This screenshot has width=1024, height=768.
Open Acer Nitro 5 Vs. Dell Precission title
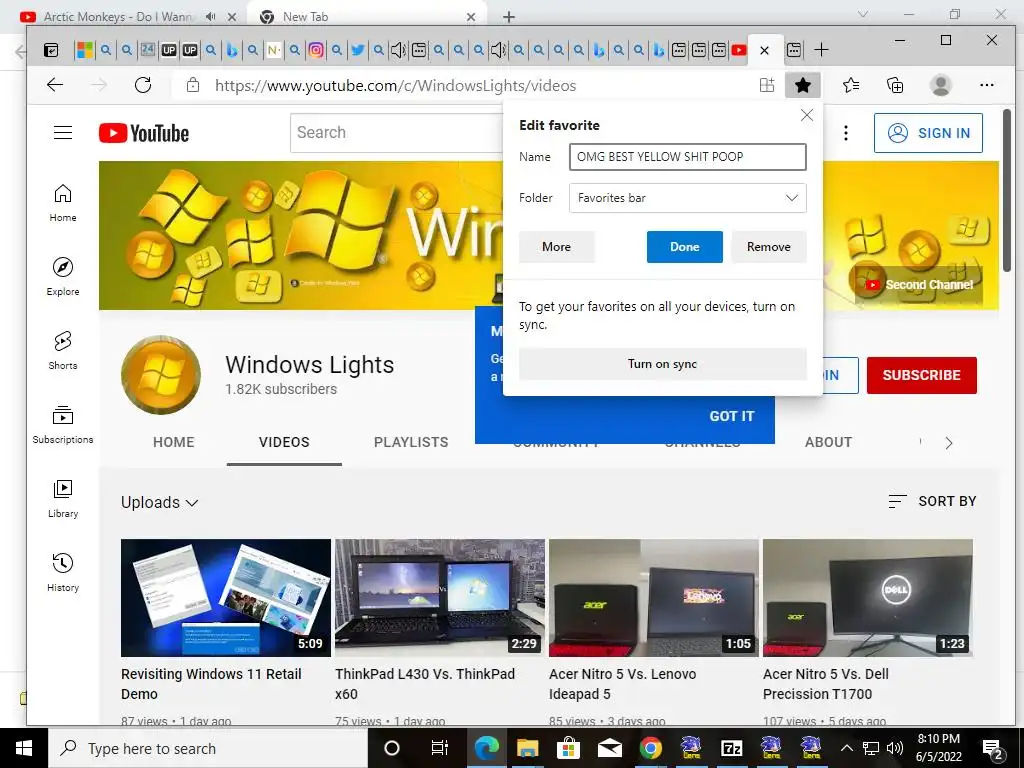(825, 684)
